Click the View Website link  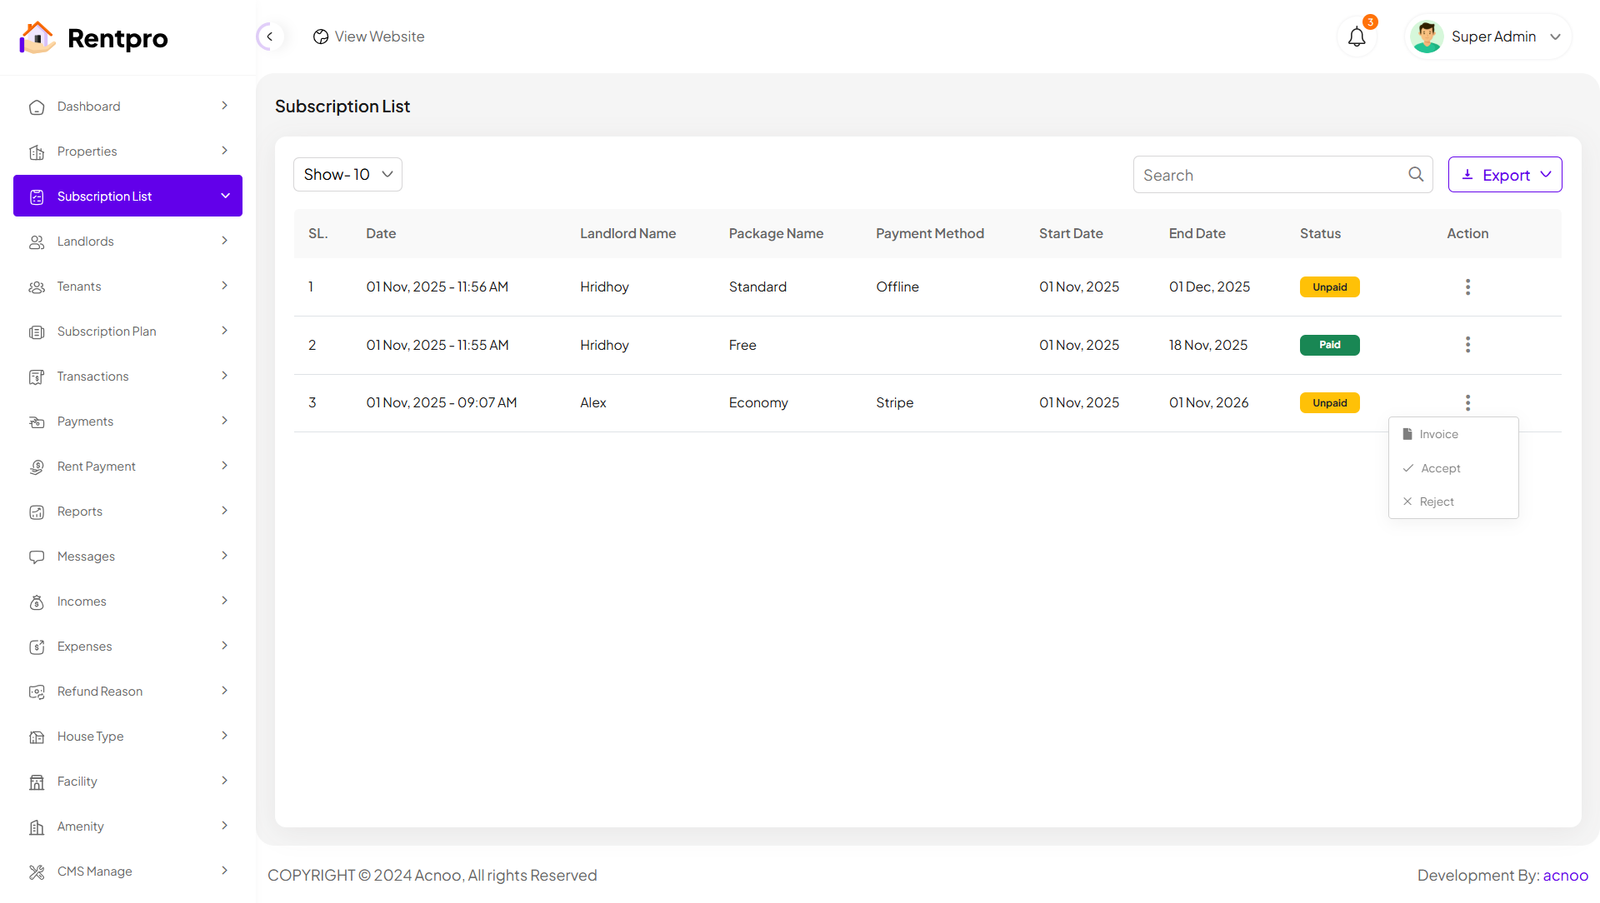pyautogui.click(x=368, y=37)
